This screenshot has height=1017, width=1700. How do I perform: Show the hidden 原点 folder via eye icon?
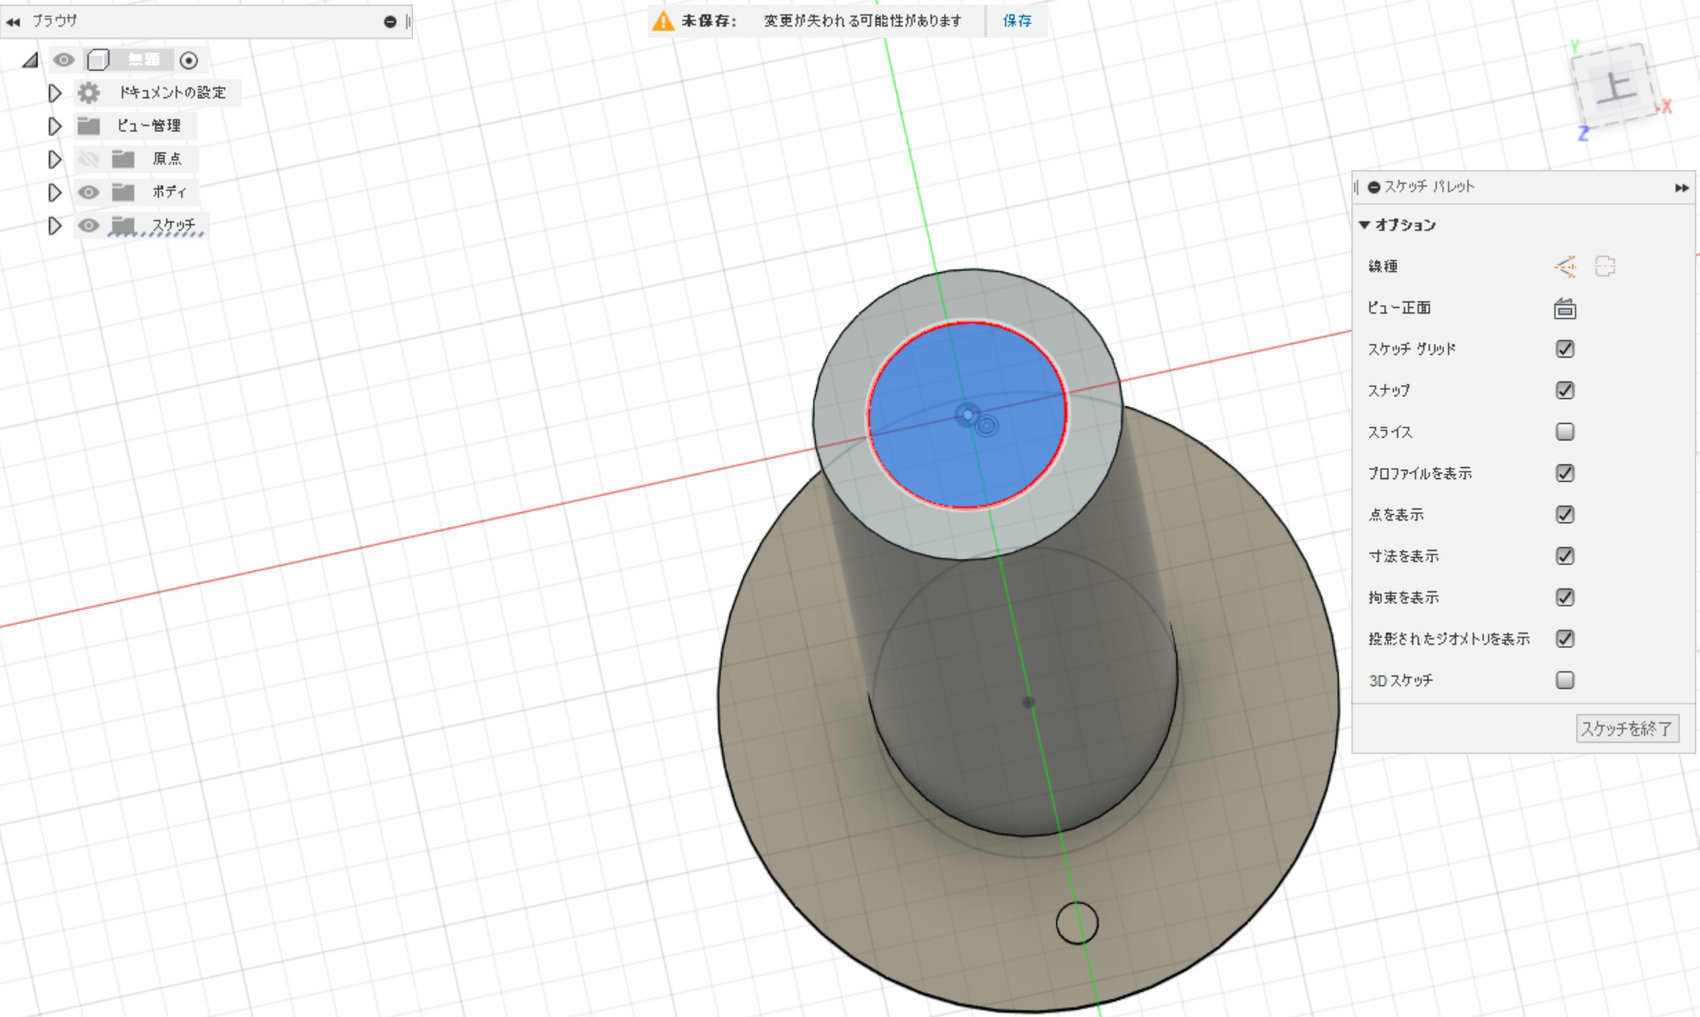89,159
